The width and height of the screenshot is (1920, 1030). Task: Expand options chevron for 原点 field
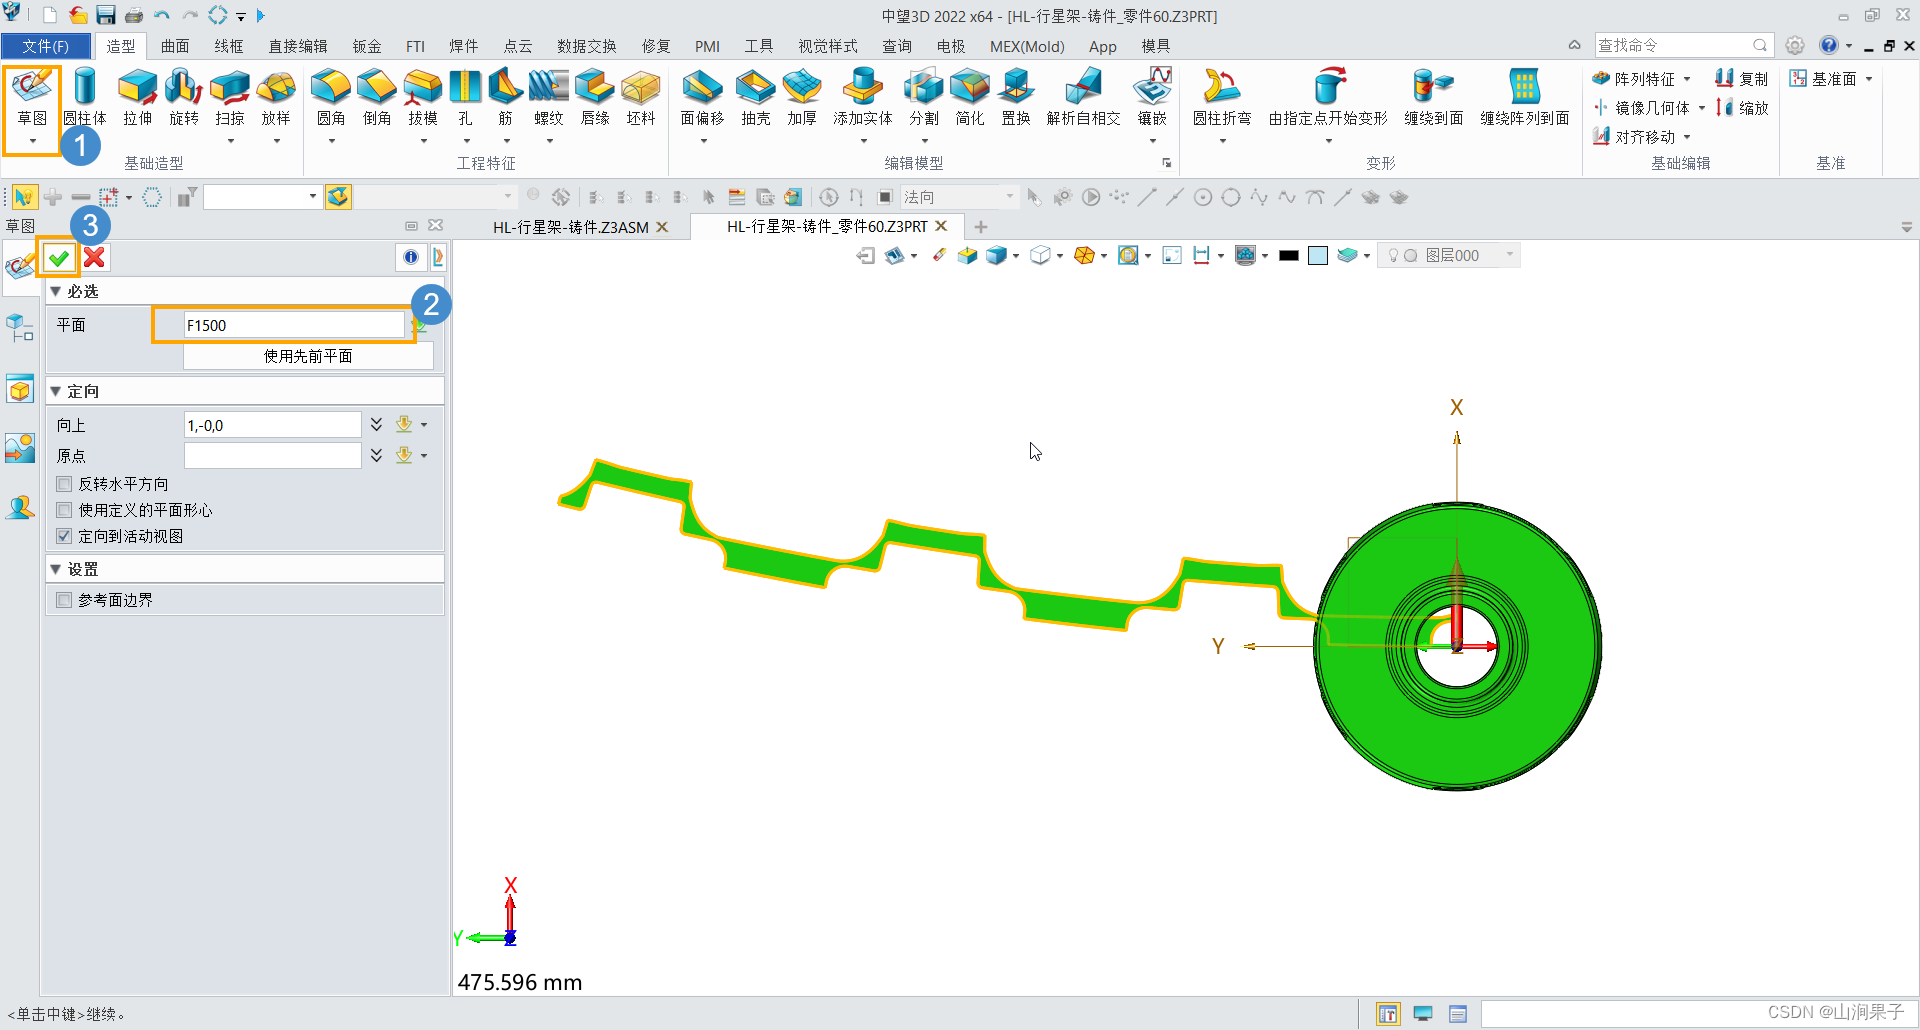coord(376,455)
